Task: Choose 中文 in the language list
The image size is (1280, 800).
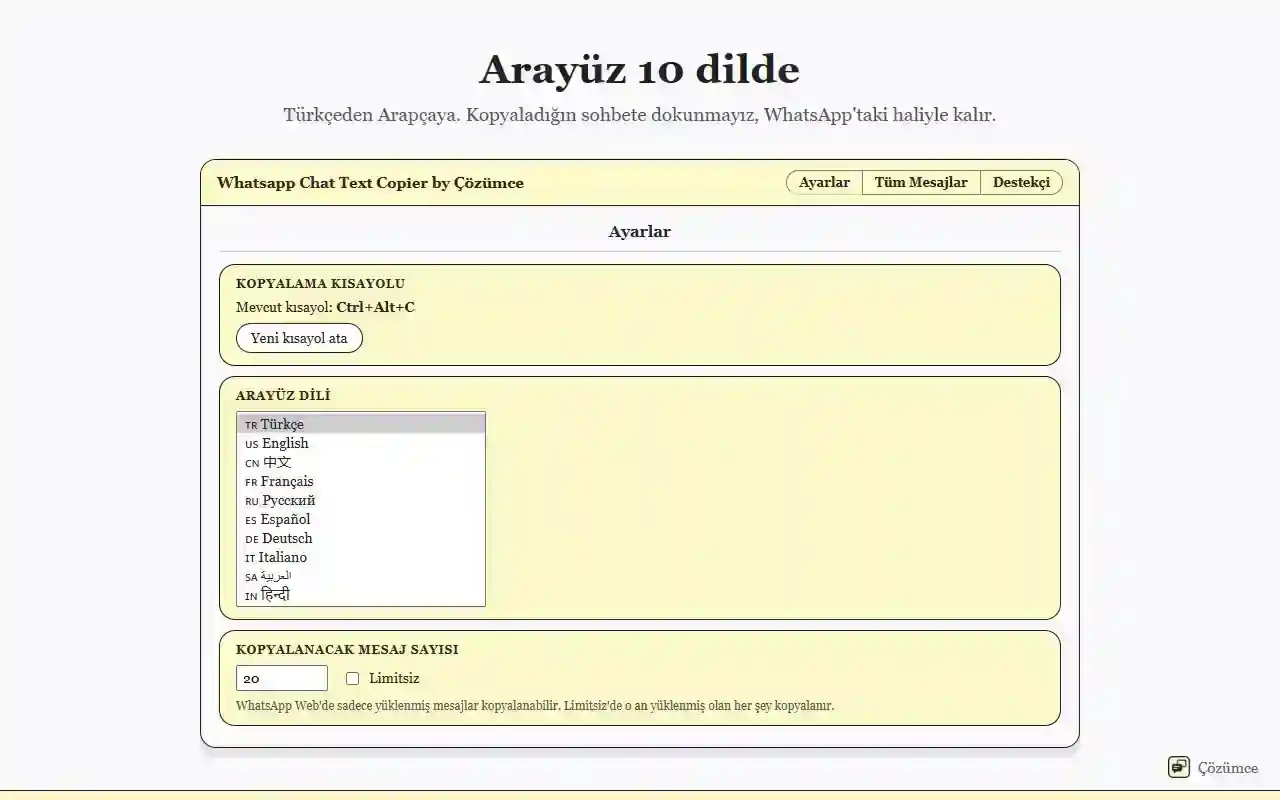Action: 361,462
